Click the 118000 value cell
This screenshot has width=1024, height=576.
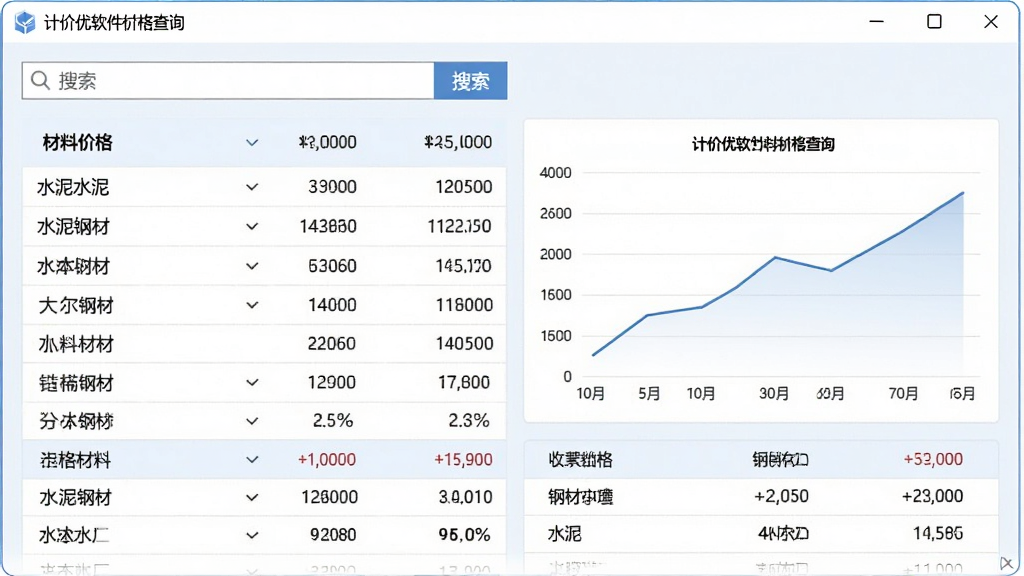pos(464,305)
